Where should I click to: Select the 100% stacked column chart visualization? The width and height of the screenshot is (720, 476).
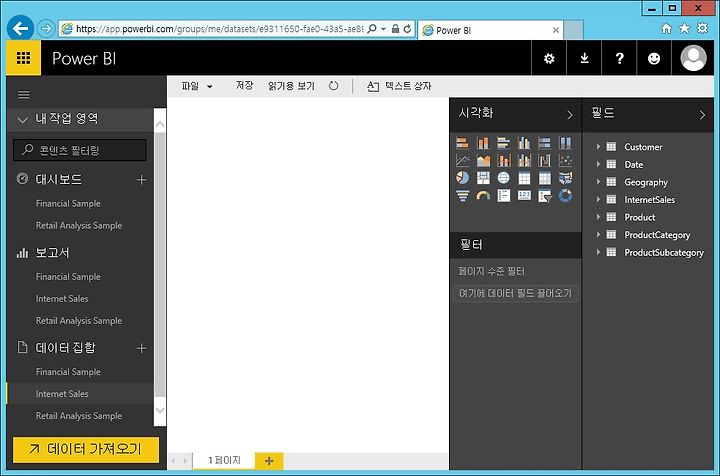(565, 143)
